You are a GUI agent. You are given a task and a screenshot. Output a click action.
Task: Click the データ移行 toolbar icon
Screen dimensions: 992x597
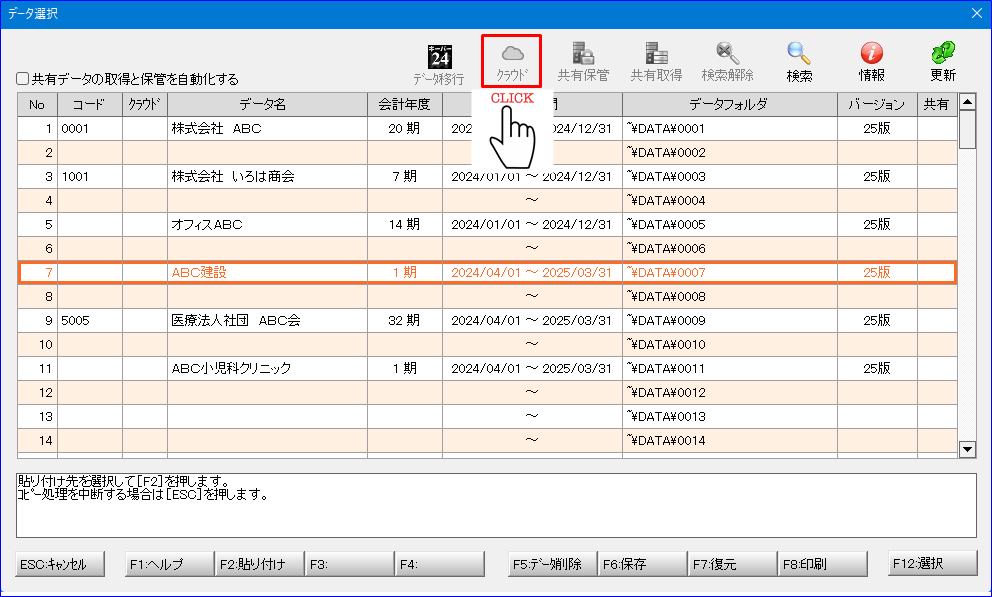439,61
